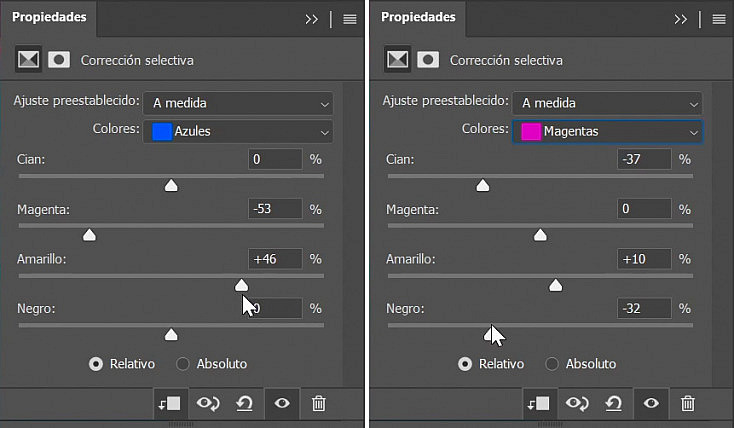Select adjustment icon in left panel header
Viewport: 734px width, 428px height.
coord(28,59)
